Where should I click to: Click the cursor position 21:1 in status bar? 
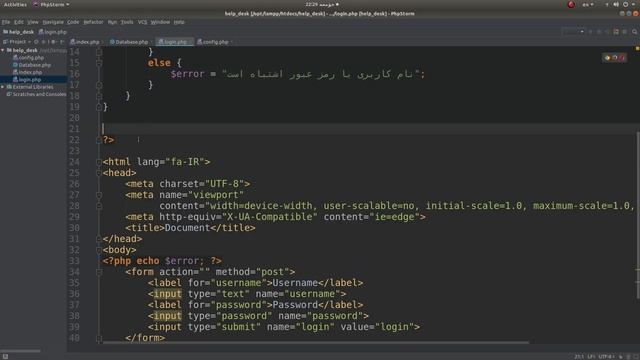coord(579,356)
